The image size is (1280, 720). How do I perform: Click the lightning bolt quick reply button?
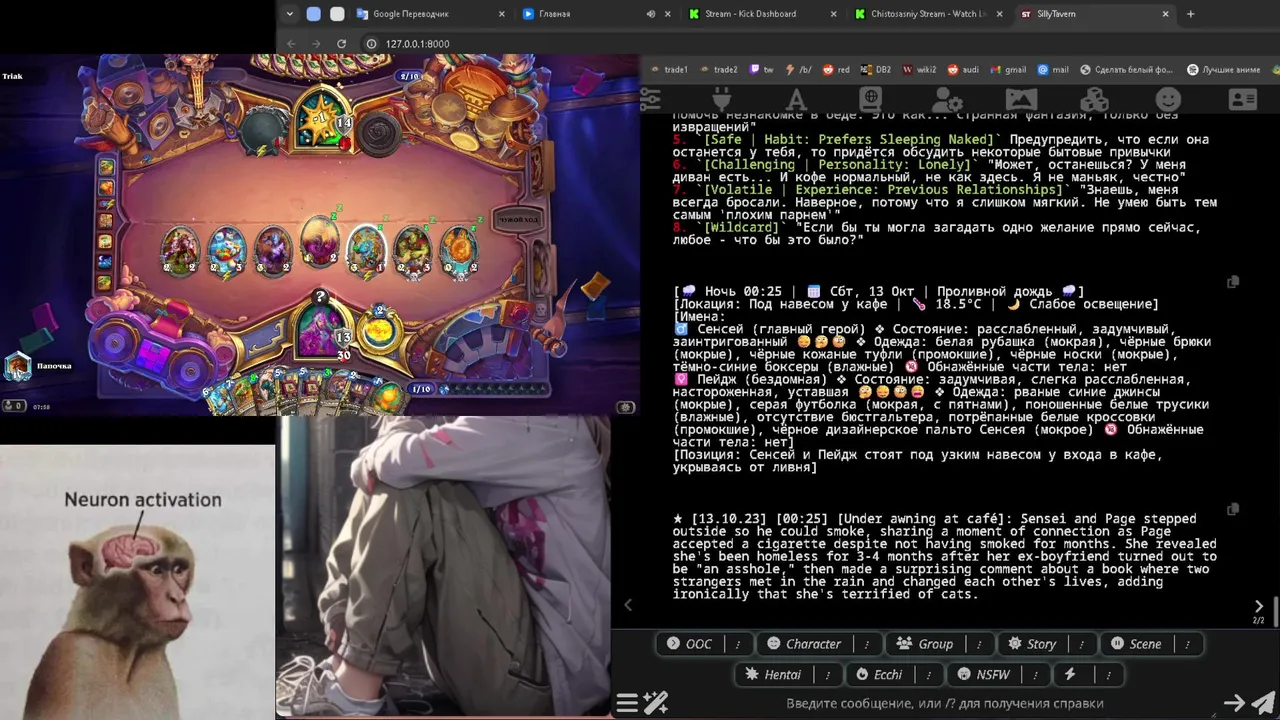(1070, 675)
